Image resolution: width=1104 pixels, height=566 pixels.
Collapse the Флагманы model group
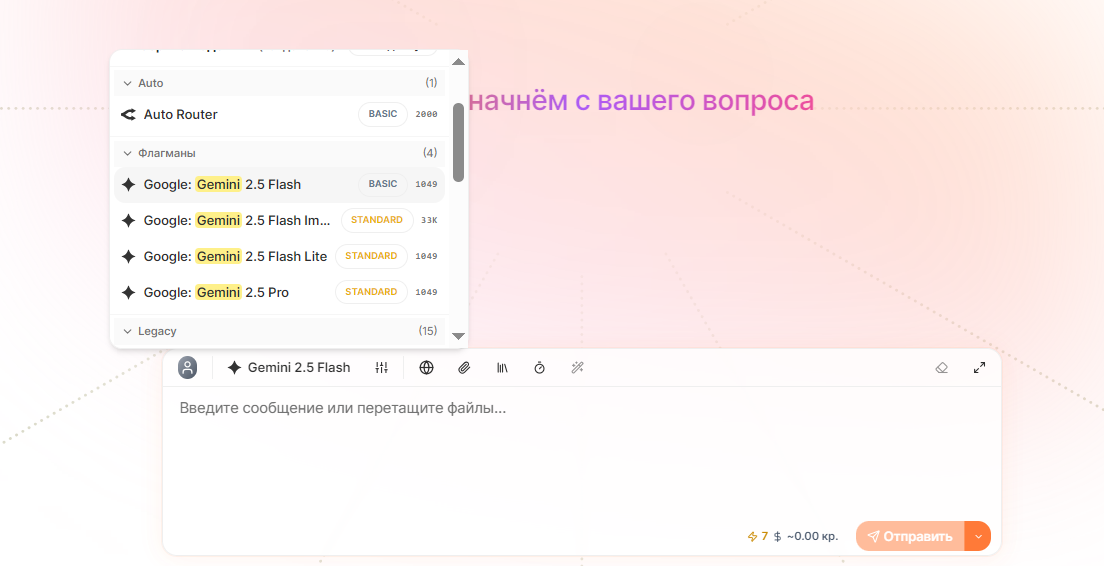280,153
